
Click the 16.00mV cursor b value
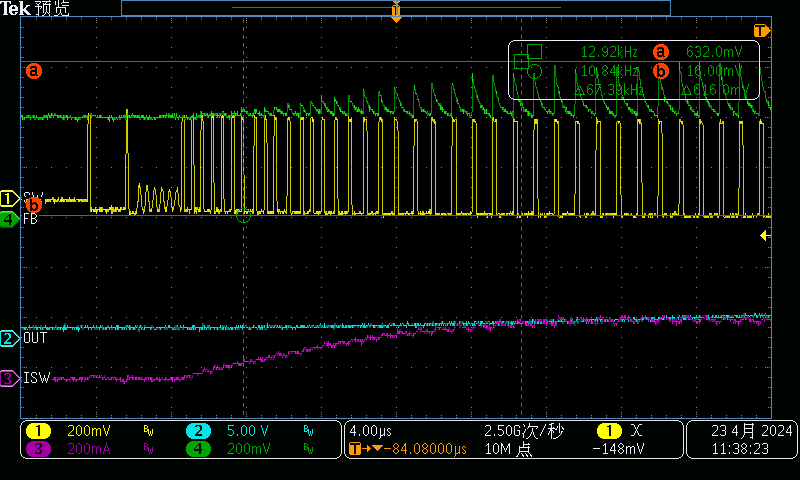tap(714, 71)
